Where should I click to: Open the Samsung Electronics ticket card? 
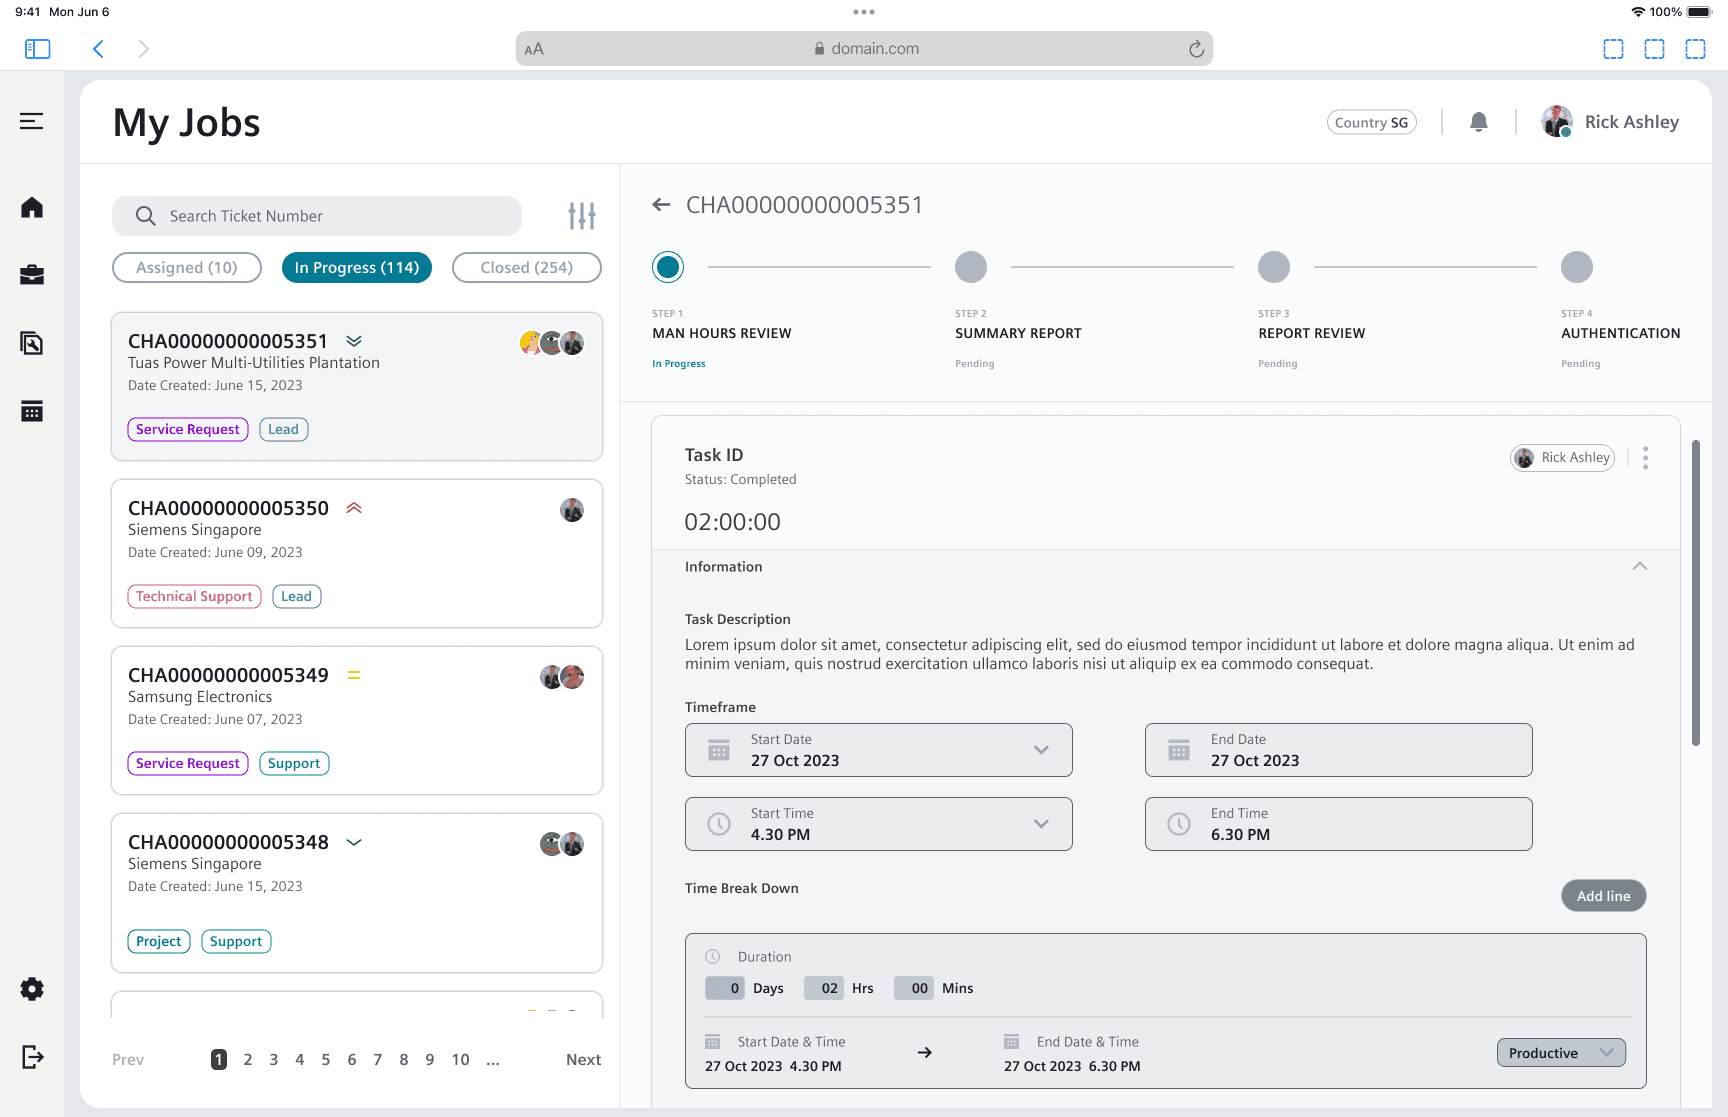tap(357, 720)
